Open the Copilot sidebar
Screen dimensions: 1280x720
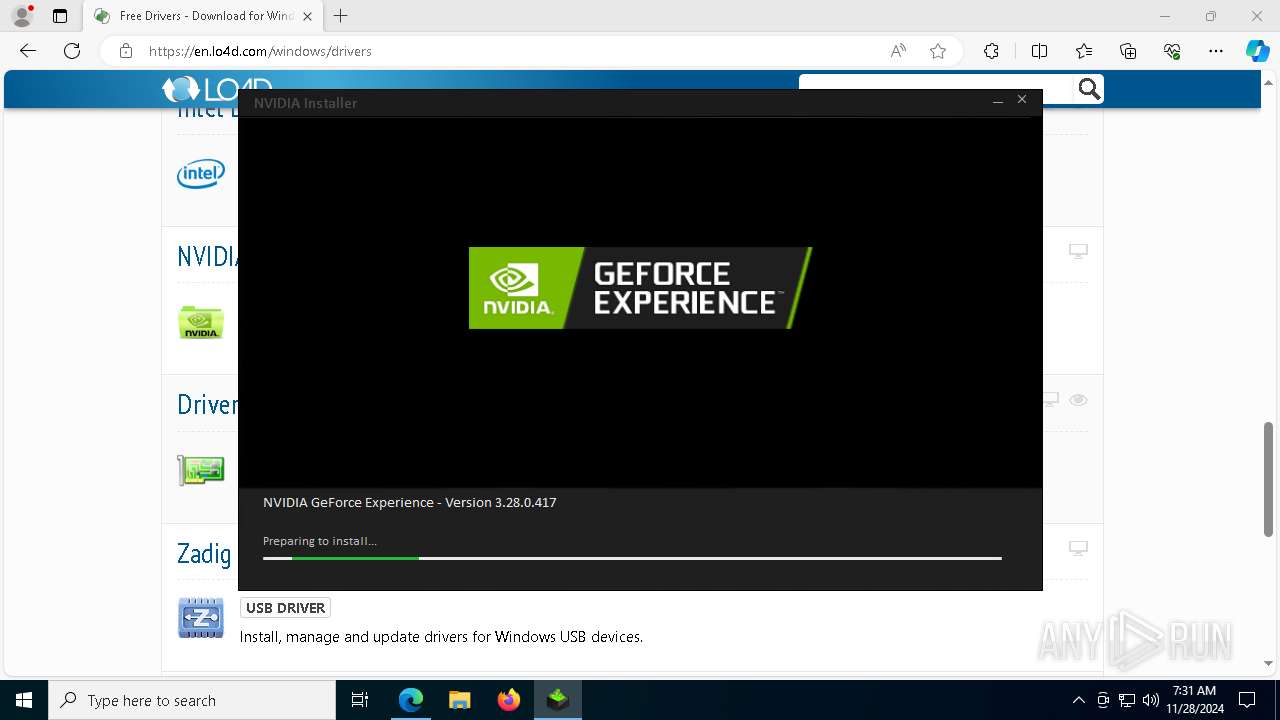tap(1257, 51)
